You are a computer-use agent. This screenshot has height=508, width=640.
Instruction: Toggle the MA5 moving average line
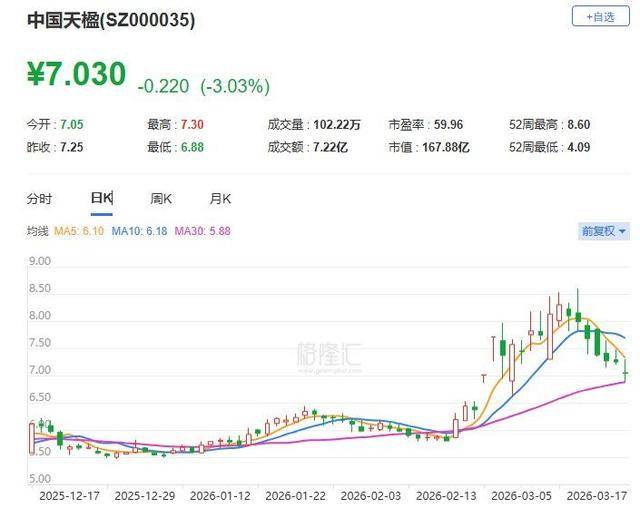click(x=80, y=232)
